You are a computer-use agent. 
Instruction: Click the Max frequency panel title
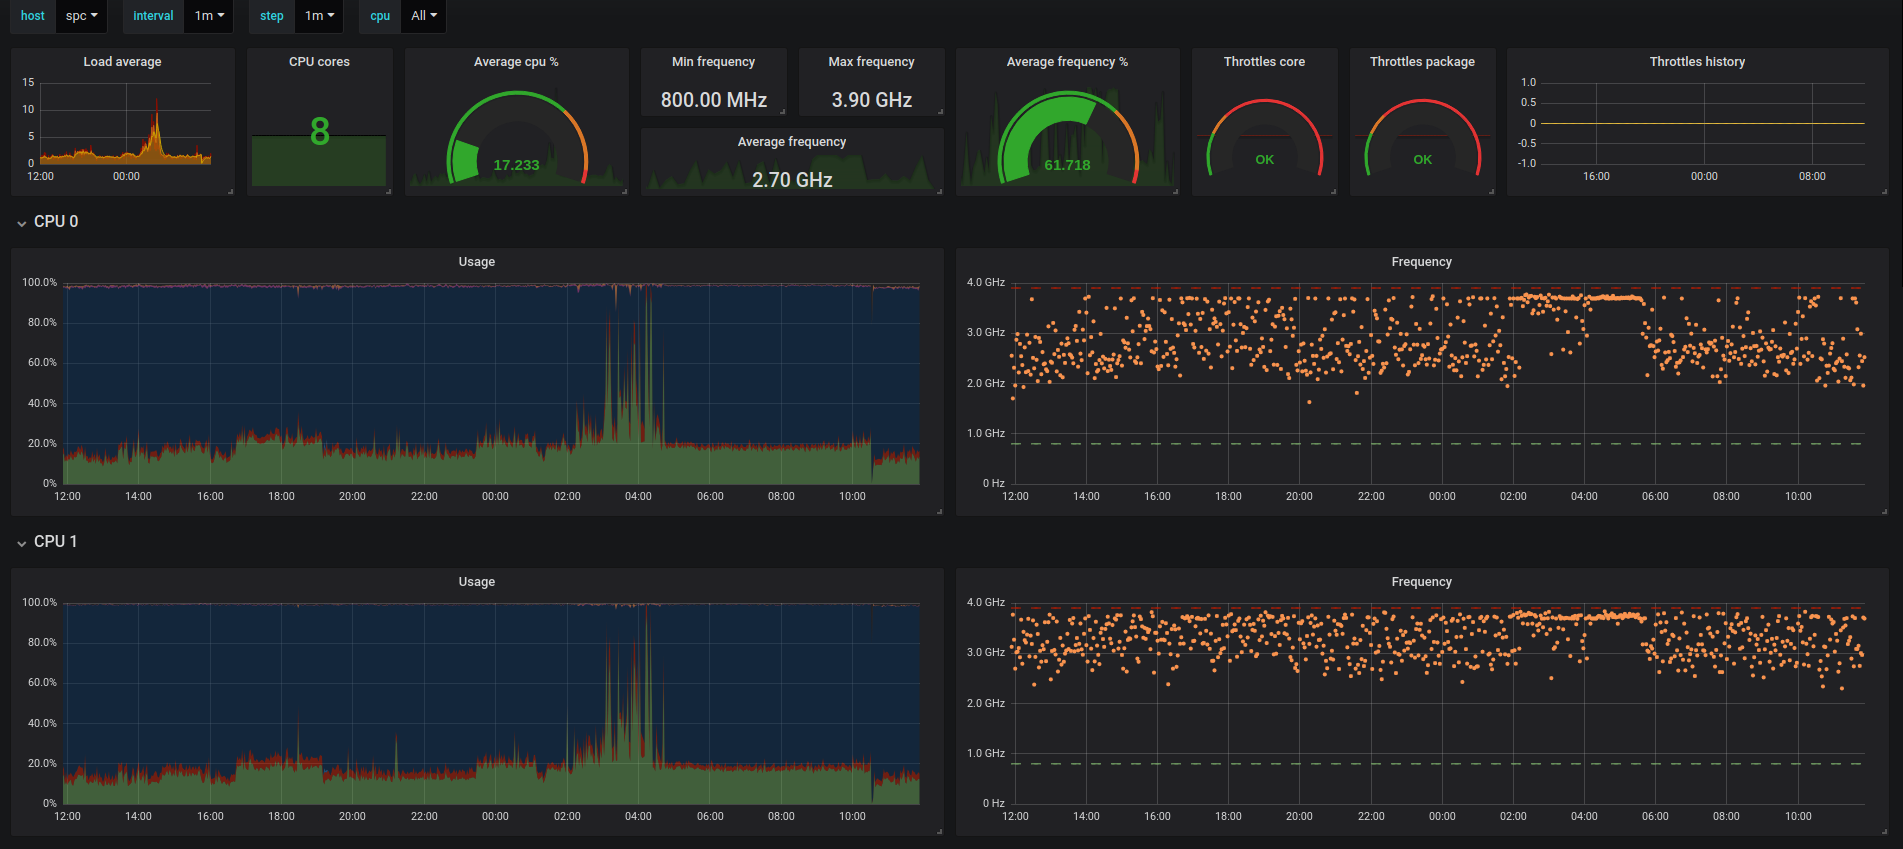tap(871, 62)
